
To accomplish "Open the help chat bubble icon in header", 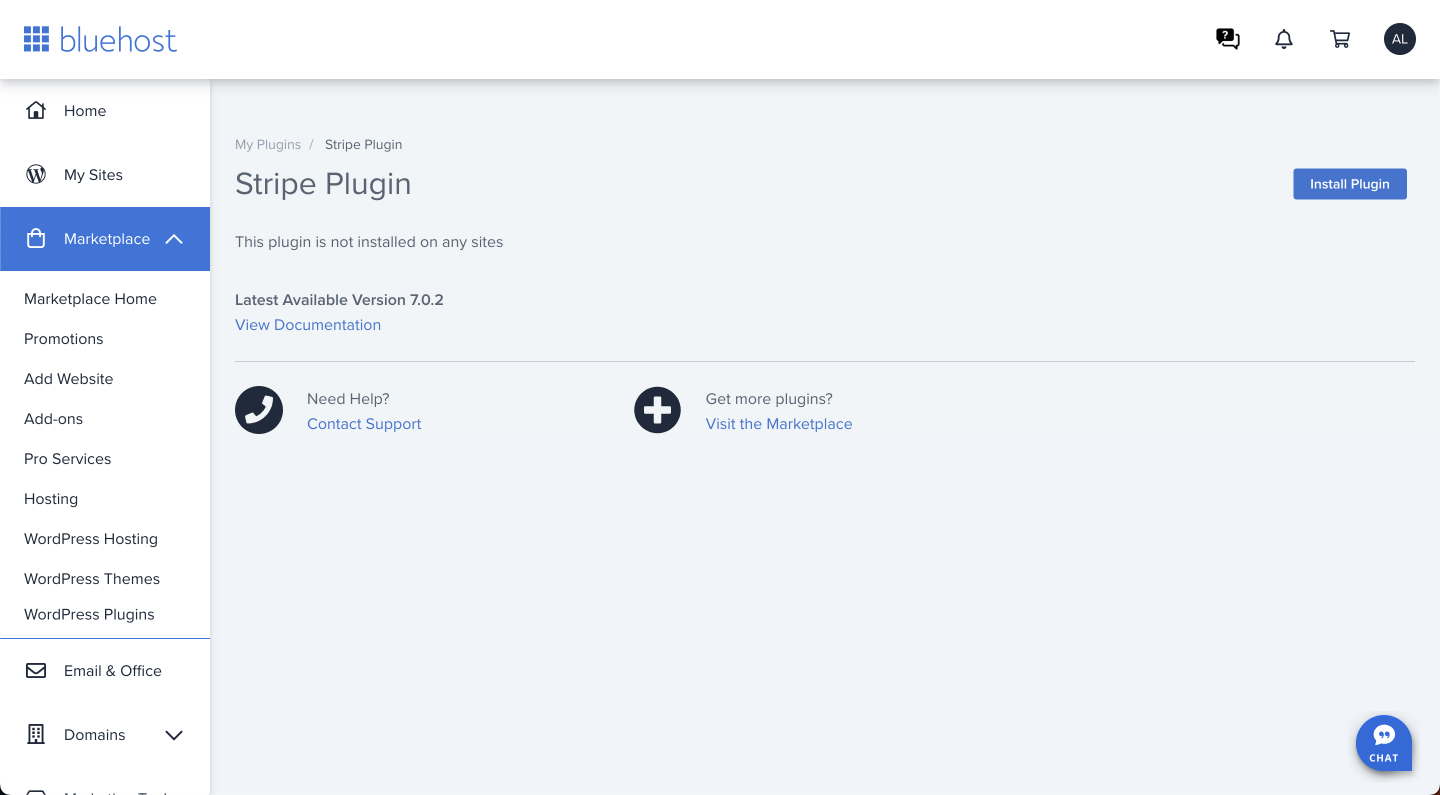I will 1228,39.
